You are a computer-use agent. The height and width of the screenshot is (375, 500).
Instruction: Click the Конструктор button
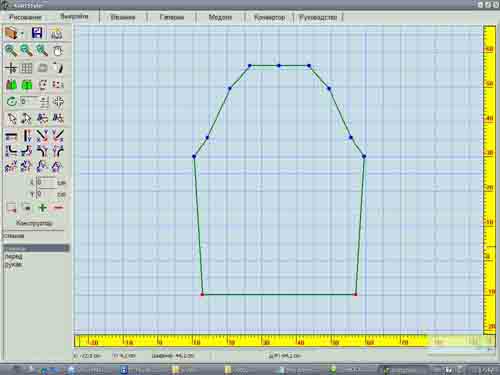point(34,223)
